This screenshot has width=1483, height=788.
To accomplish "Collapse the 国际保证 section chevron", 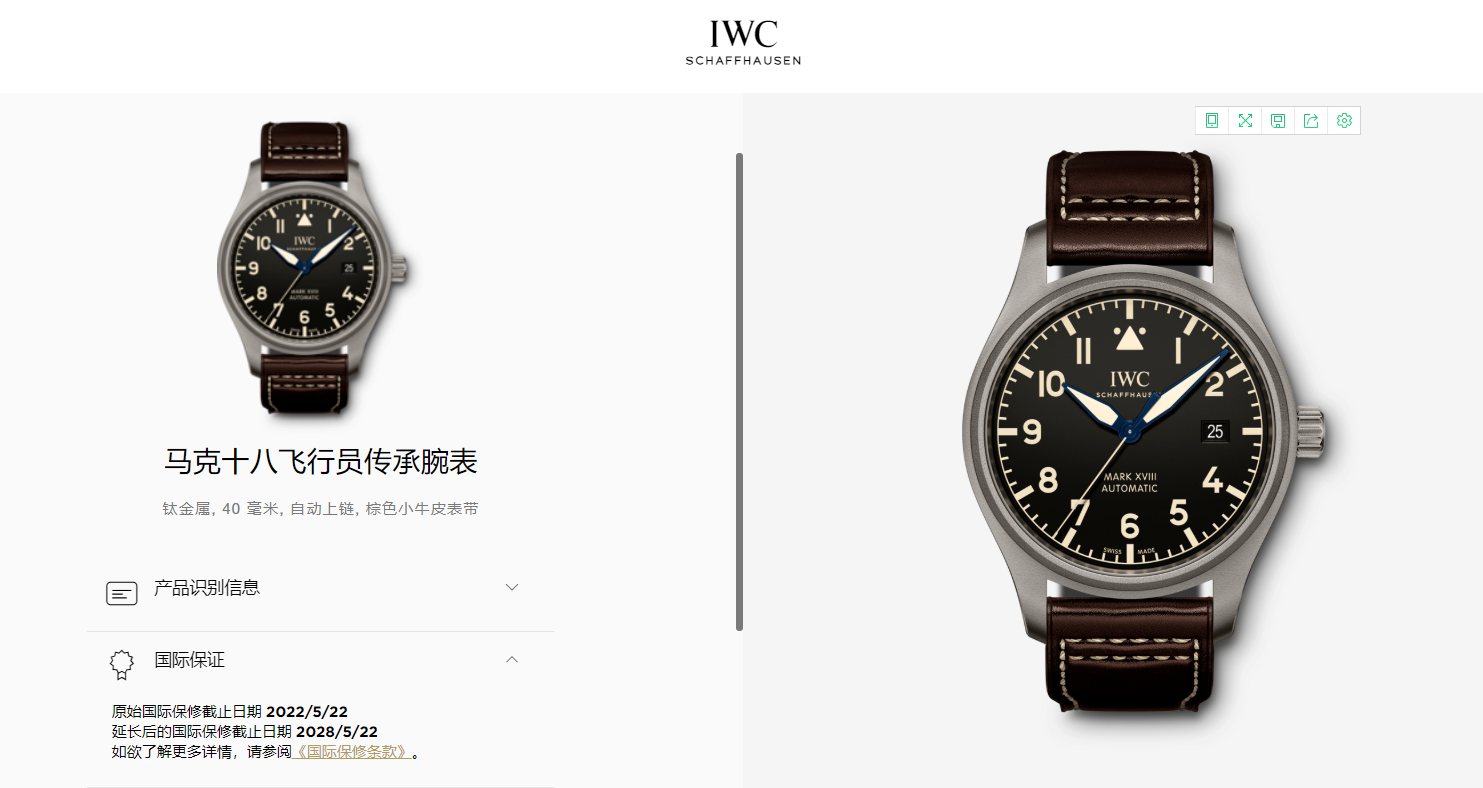I will [x=512, y=659].
